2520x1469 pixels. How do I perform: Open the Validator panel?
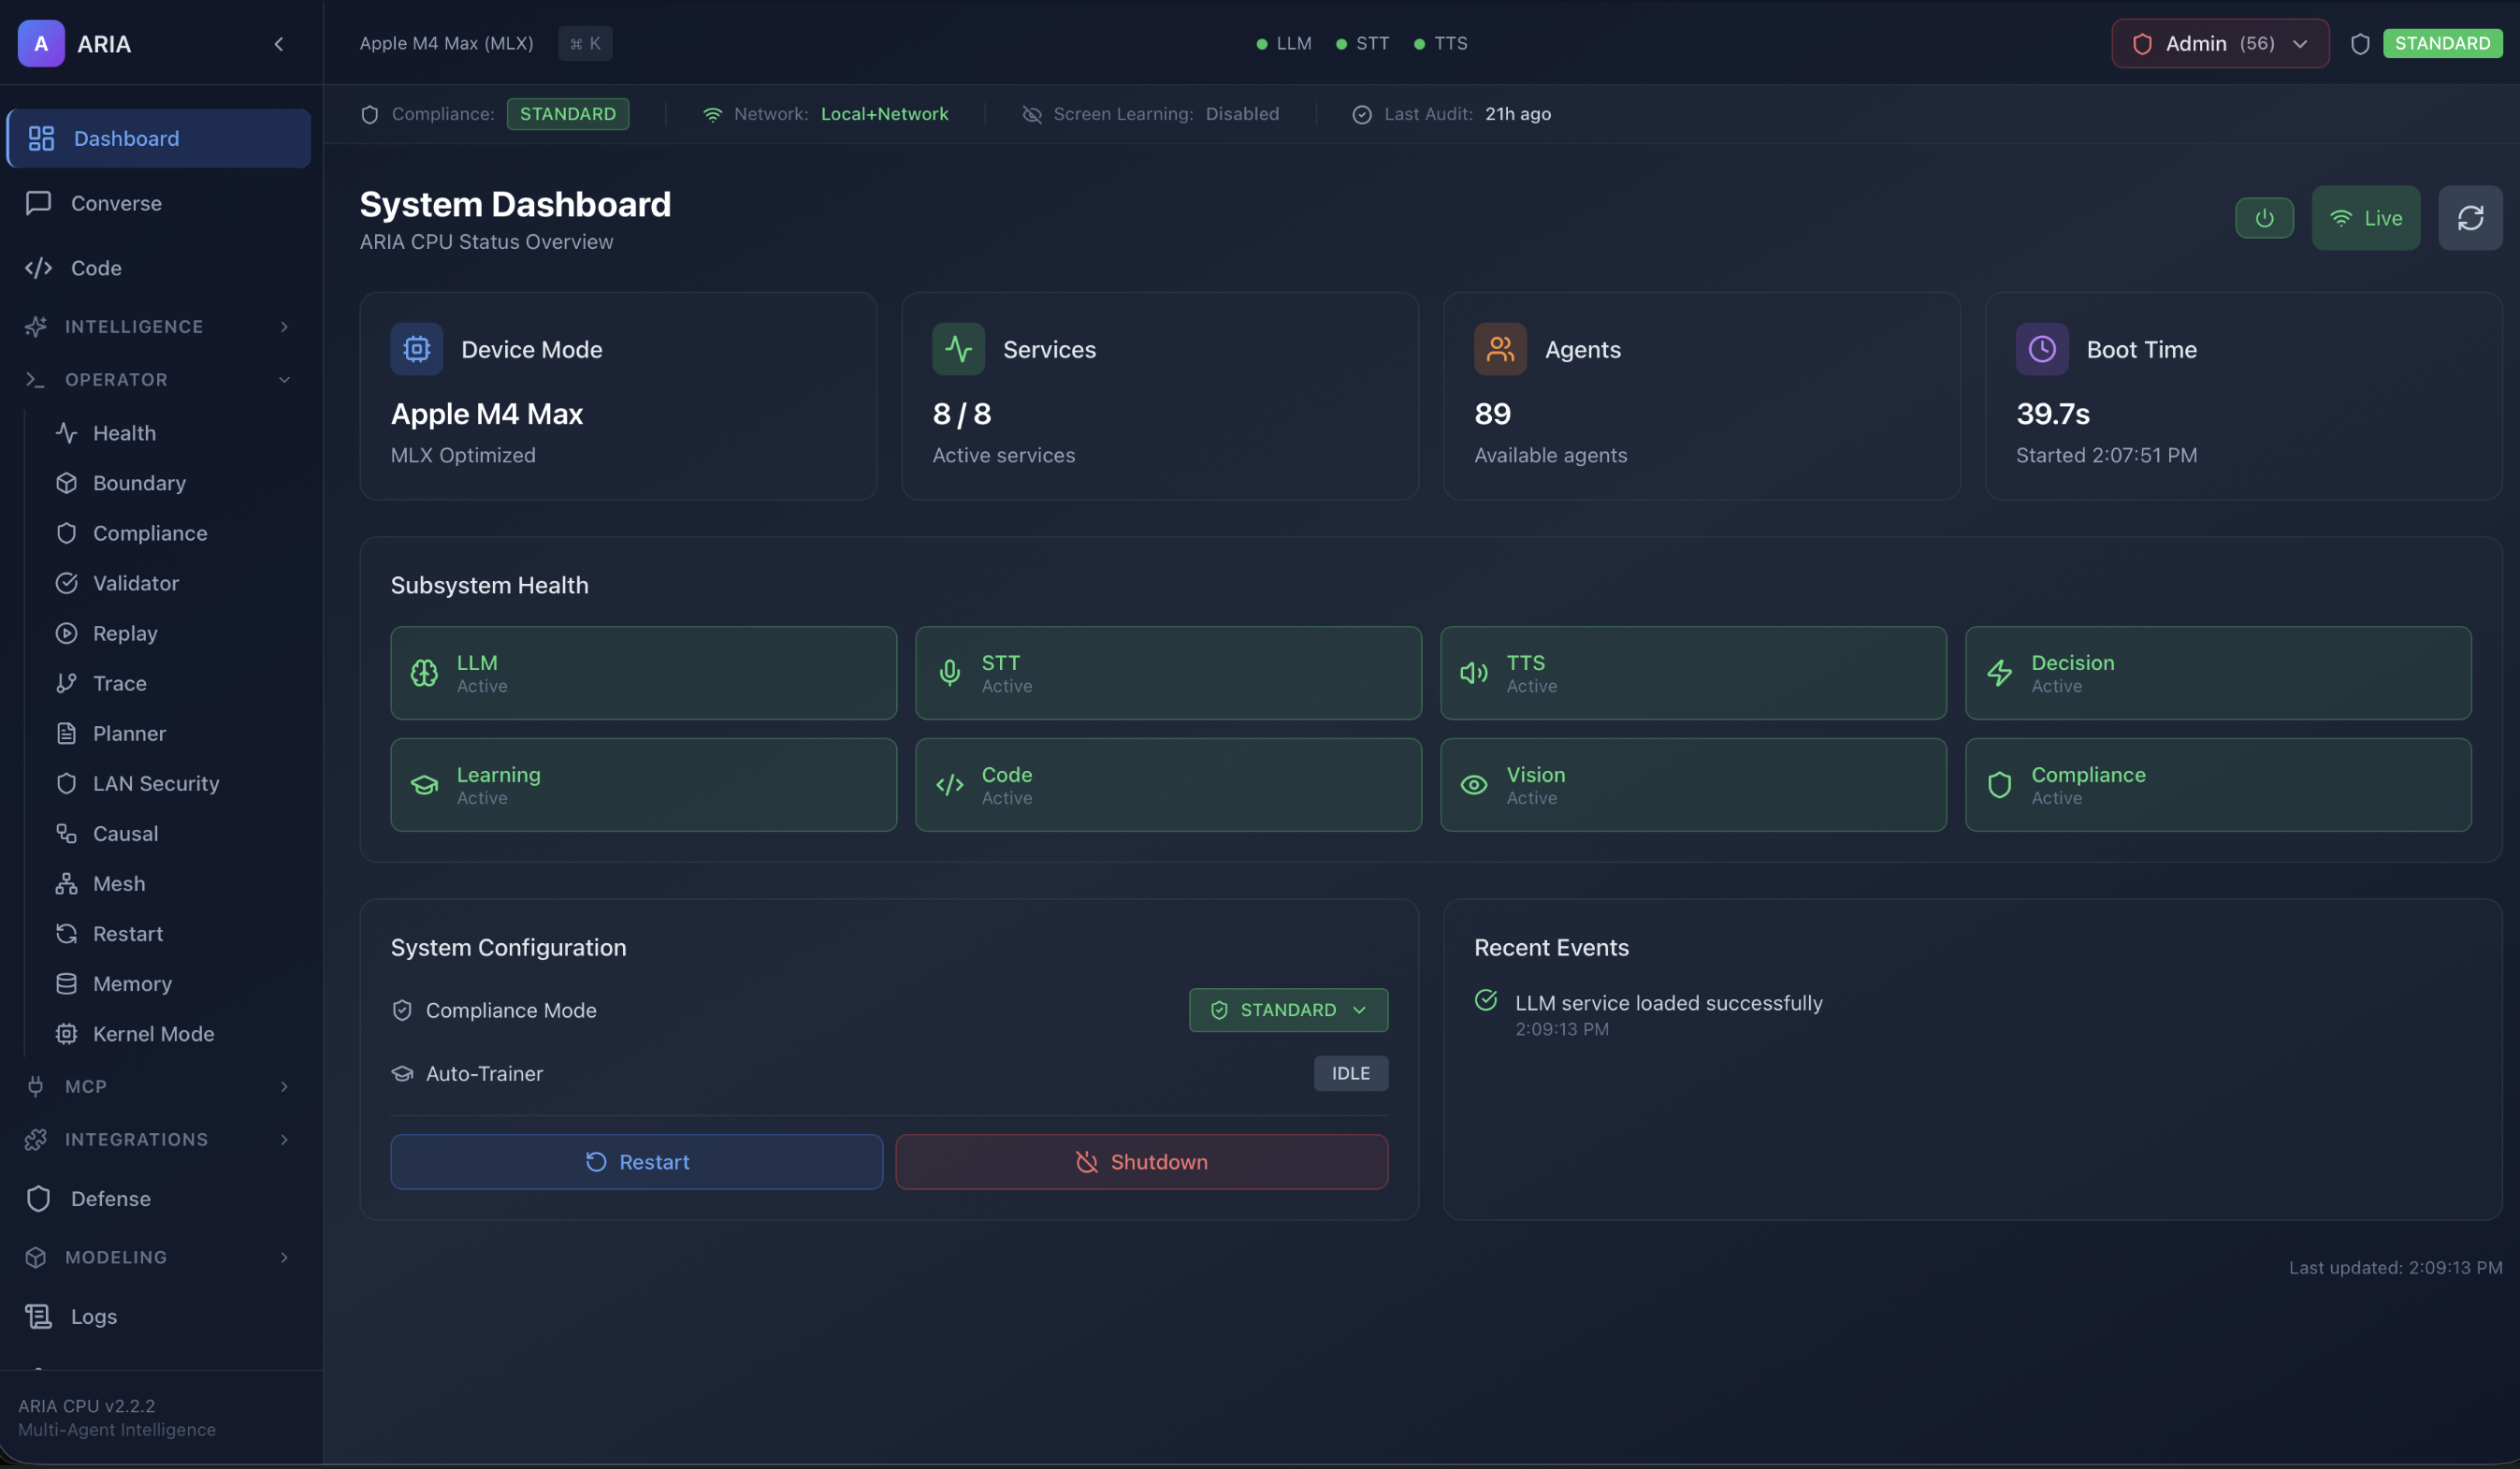click(135, 582)
